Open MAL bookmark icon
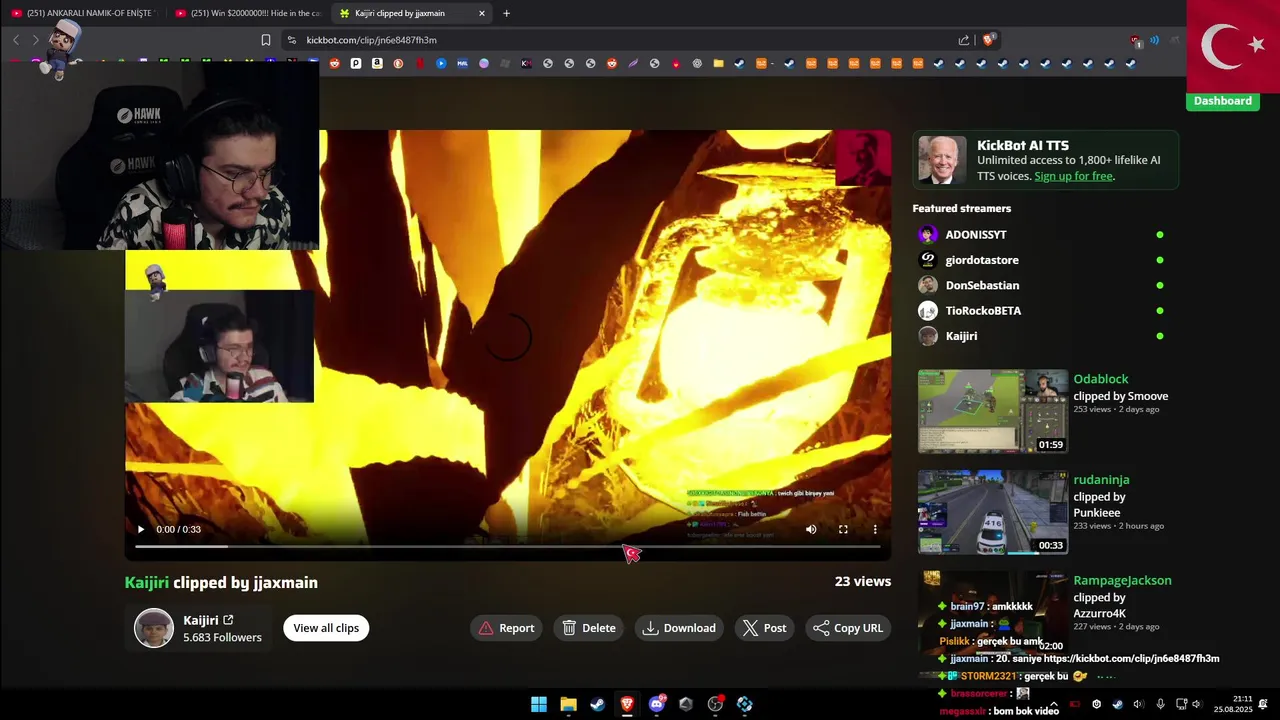Image resolution: width=1280 pixels, height=720 pixels. pyautogui.click(x=462, y=63)
